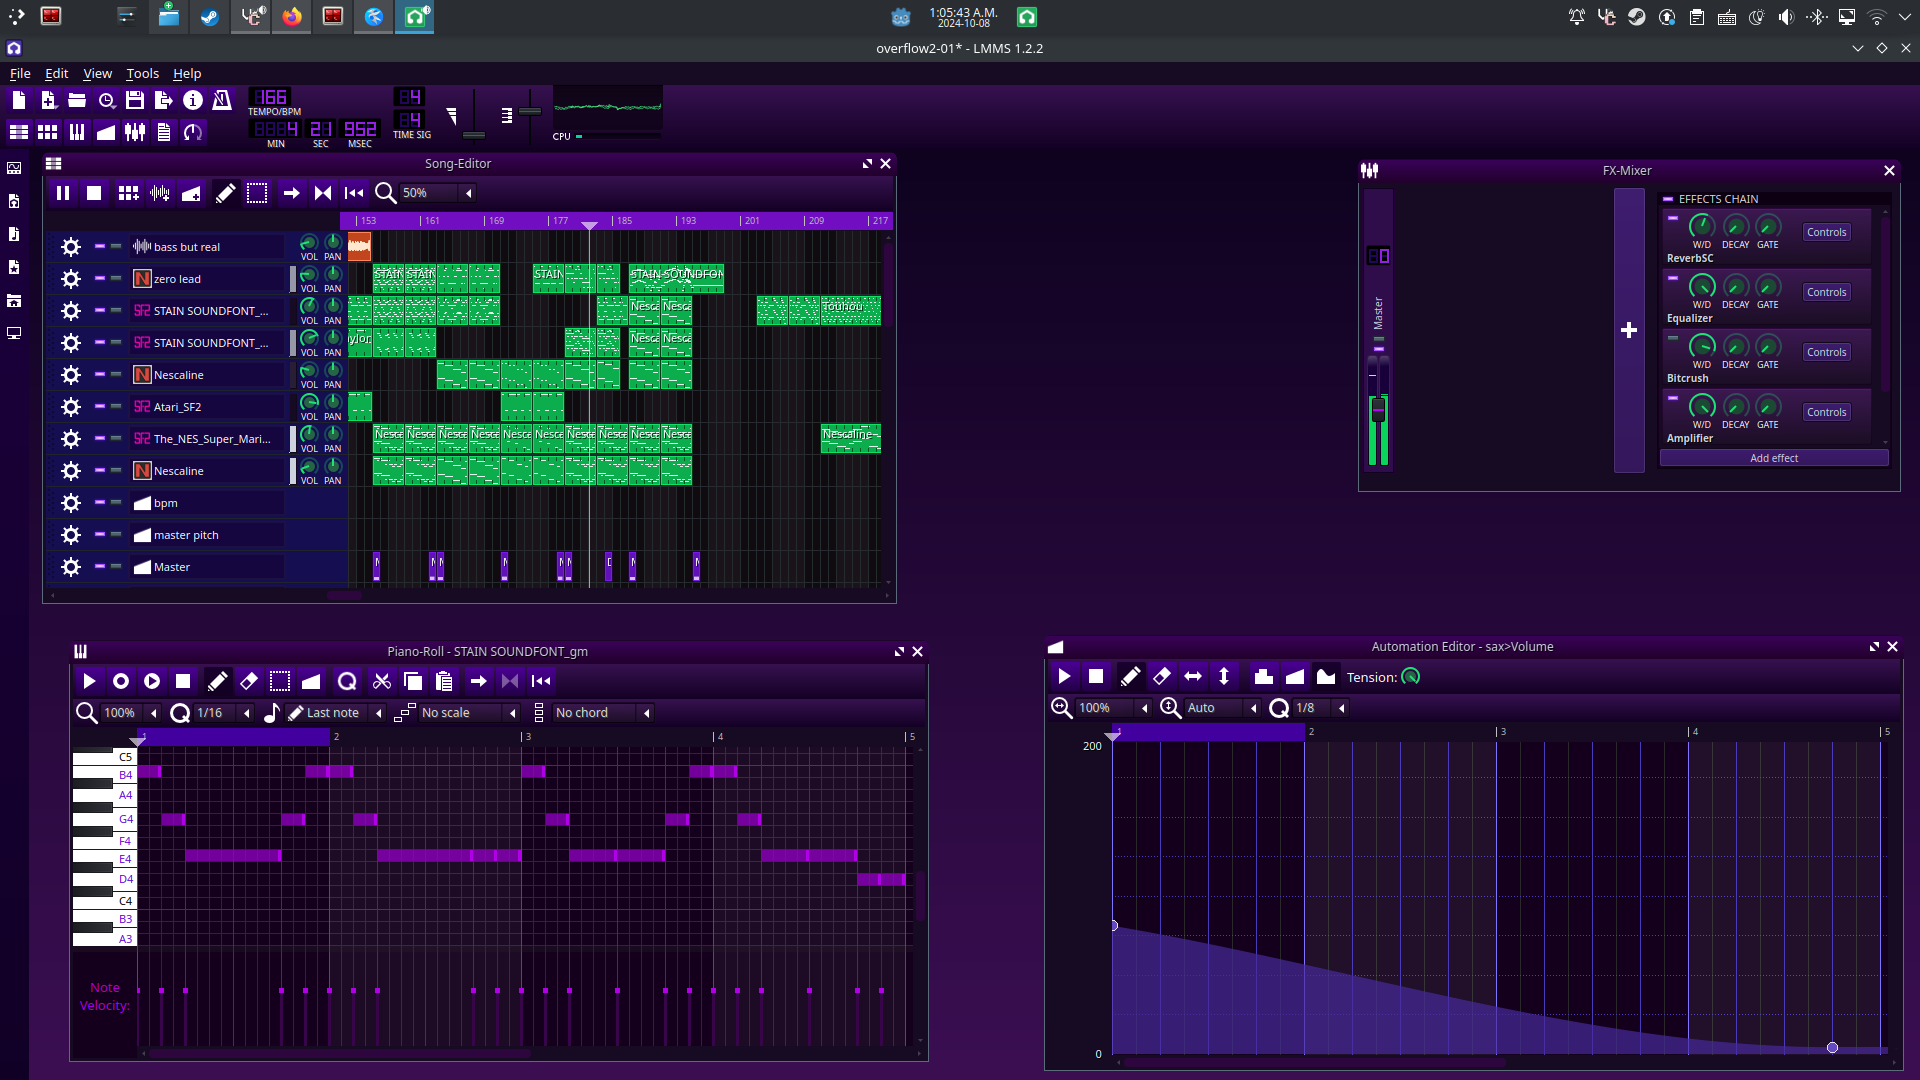Open the View menu
The width and height of the screenshot is (1920, 1080).
tap(97, 73)
